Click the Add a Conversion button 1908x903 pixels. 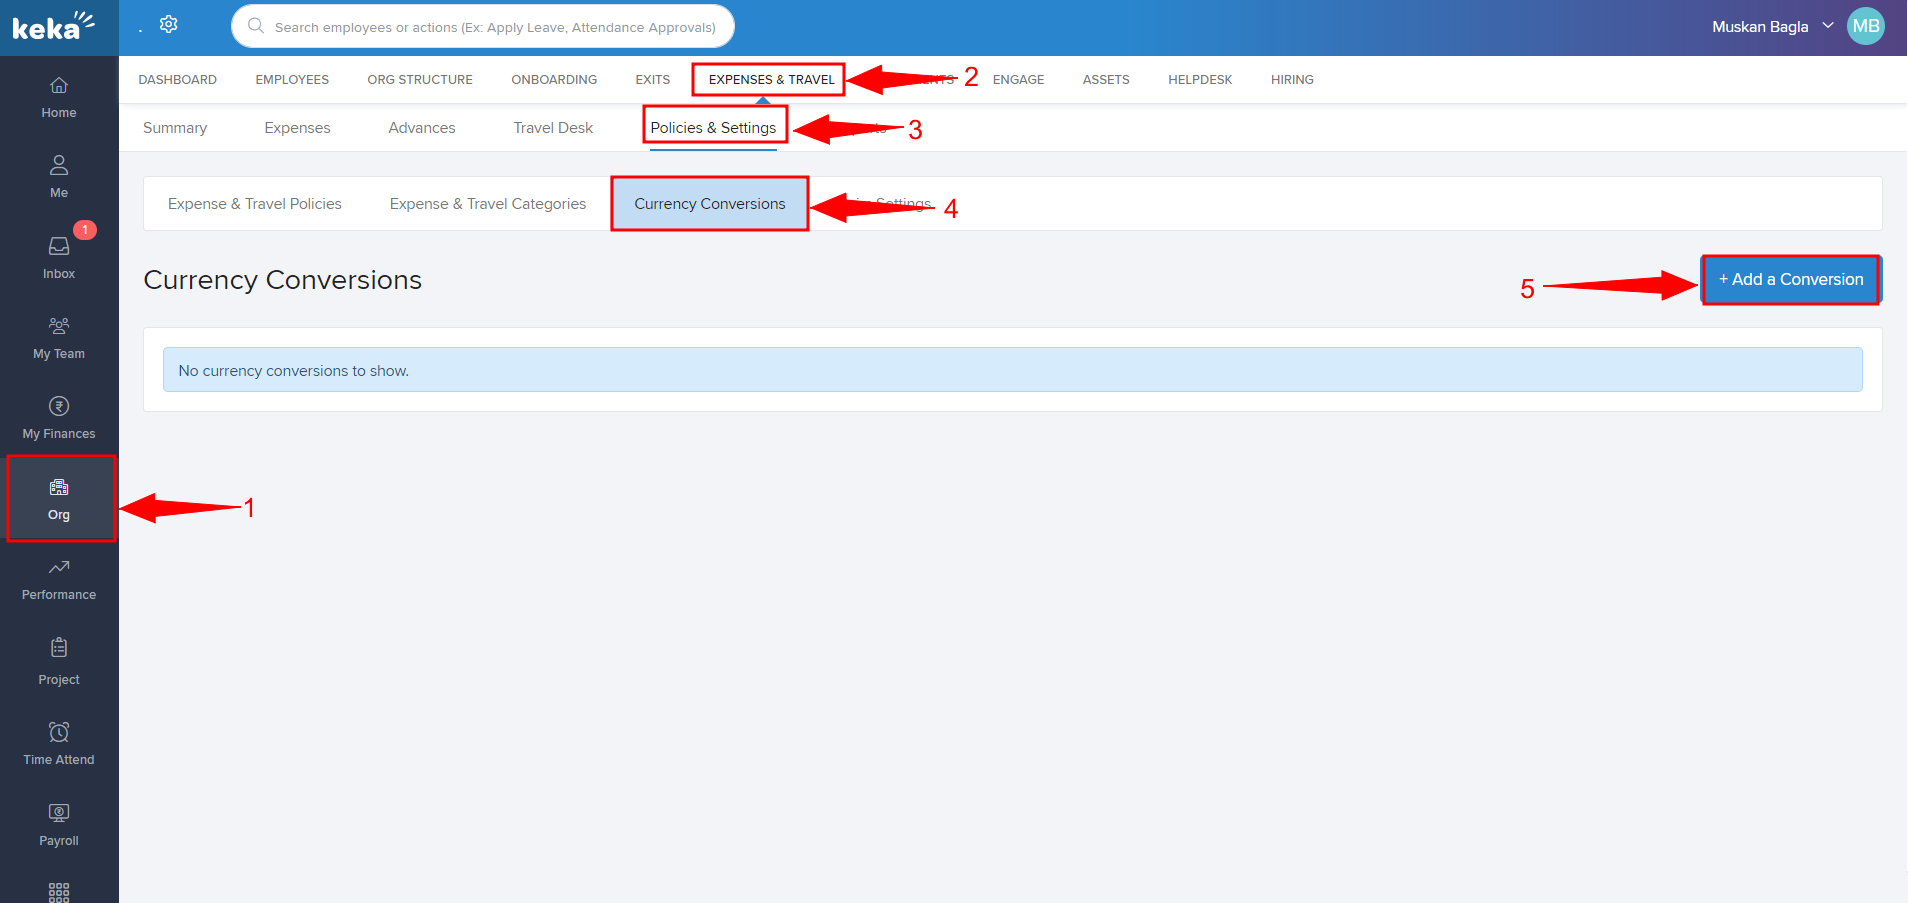pyautogui.click(x=1790, y=280)
